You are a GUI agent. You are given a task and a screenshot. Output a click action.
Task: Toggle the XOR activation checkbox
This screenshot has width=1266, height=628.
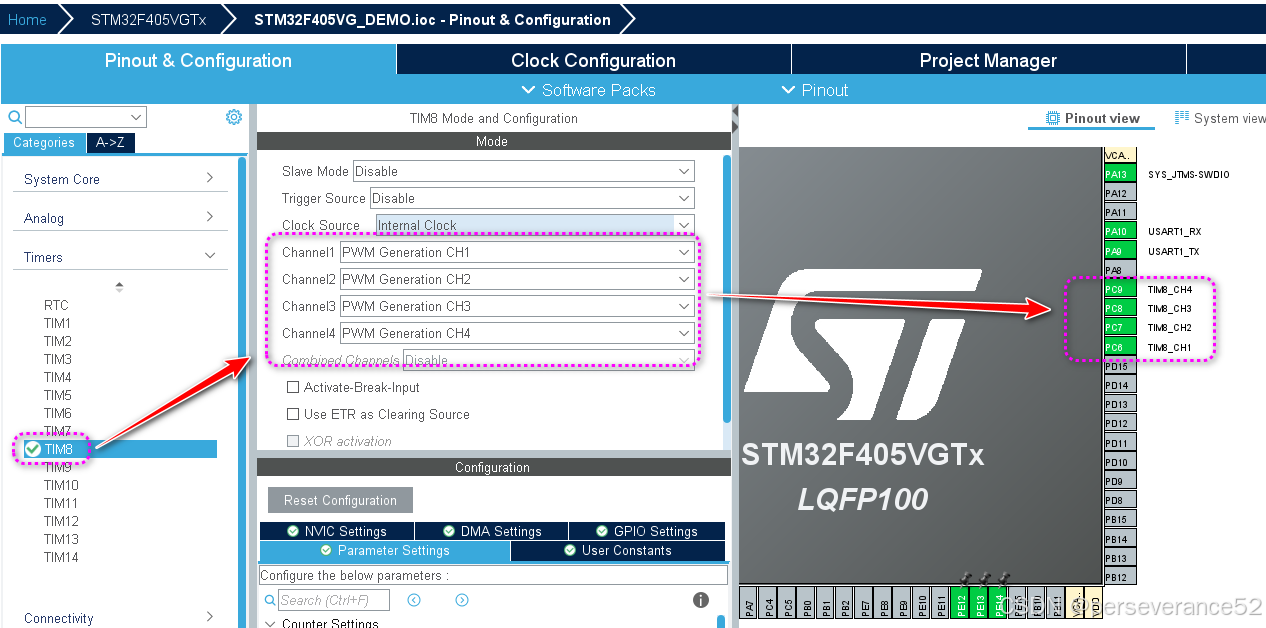(293, 441)
